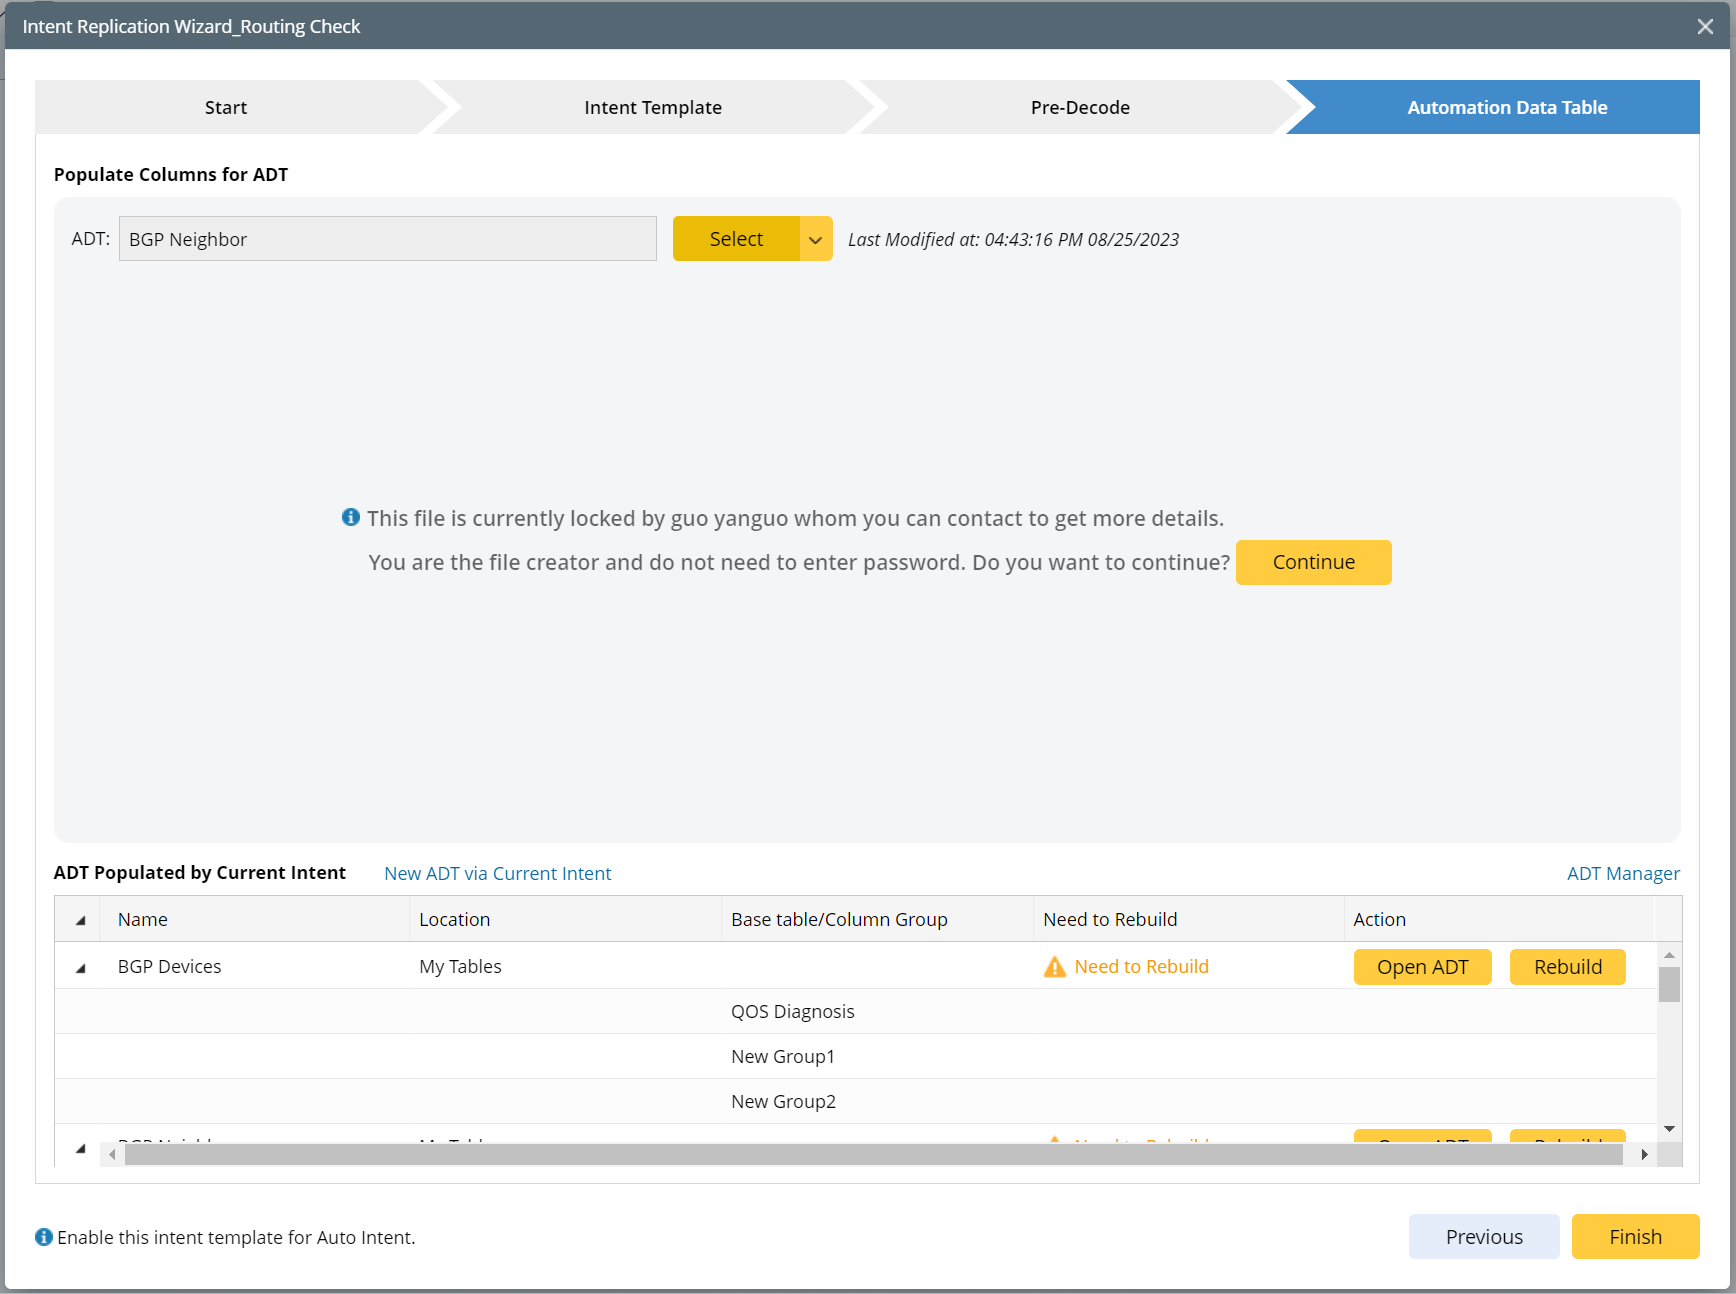Open the ADT Manager link
This screenshot has width=1736, height=1294.
click(1623, 873)
